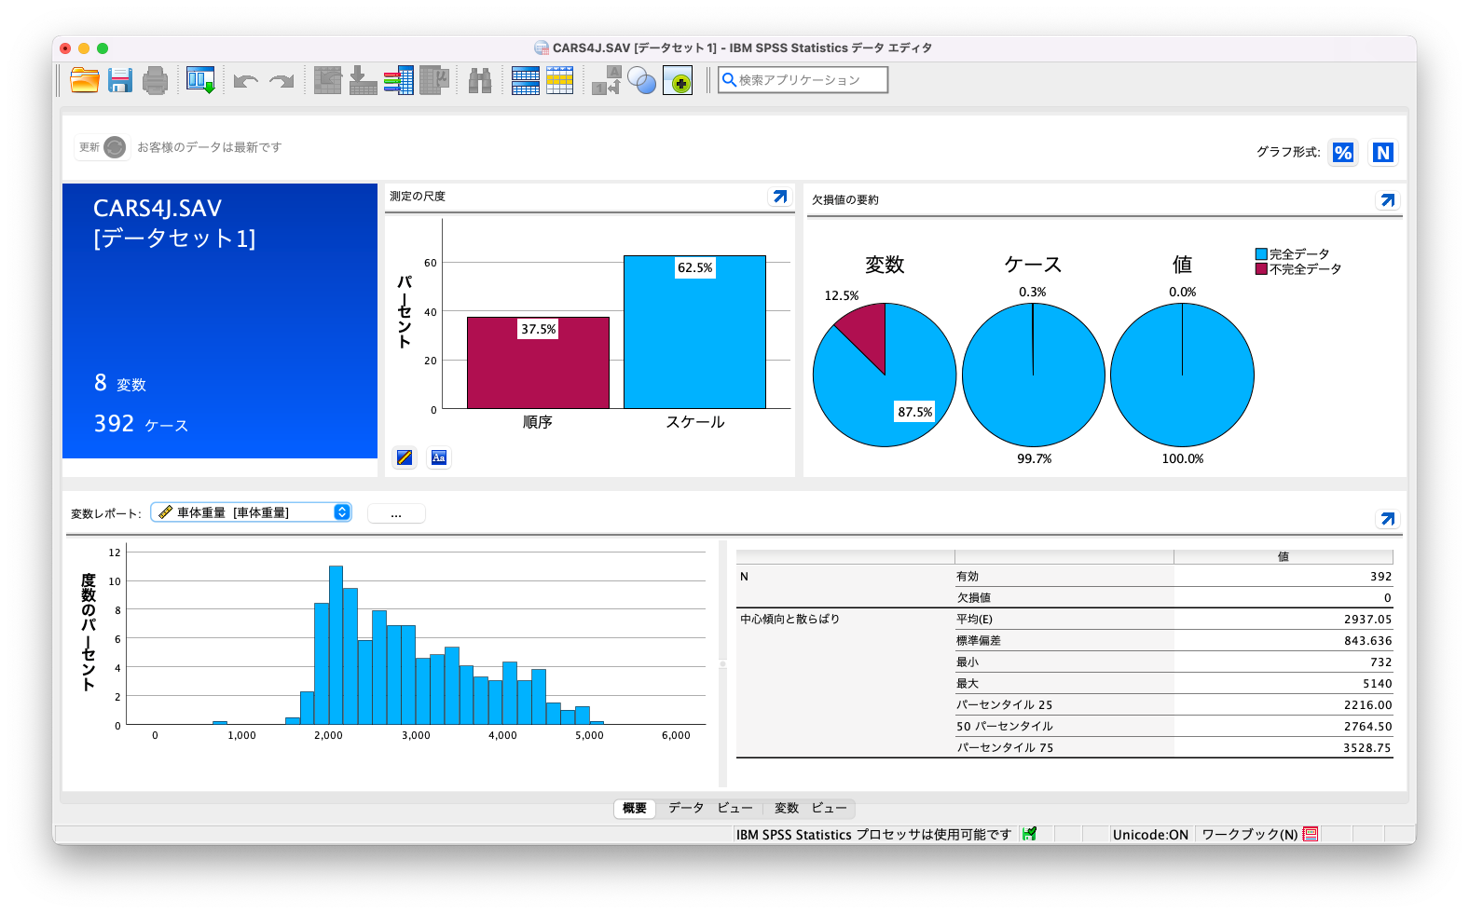
Task: Pop out the 測定の尺度 panel via arrow icon
Action: click(780, 197)
